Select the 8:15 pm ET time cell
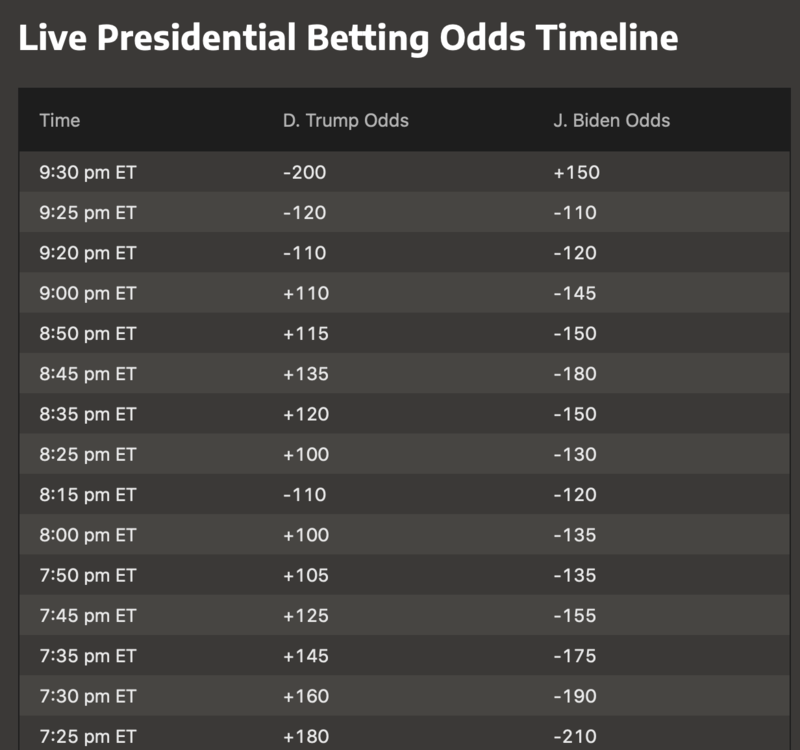The image size is (800, 750). [88, 495]
